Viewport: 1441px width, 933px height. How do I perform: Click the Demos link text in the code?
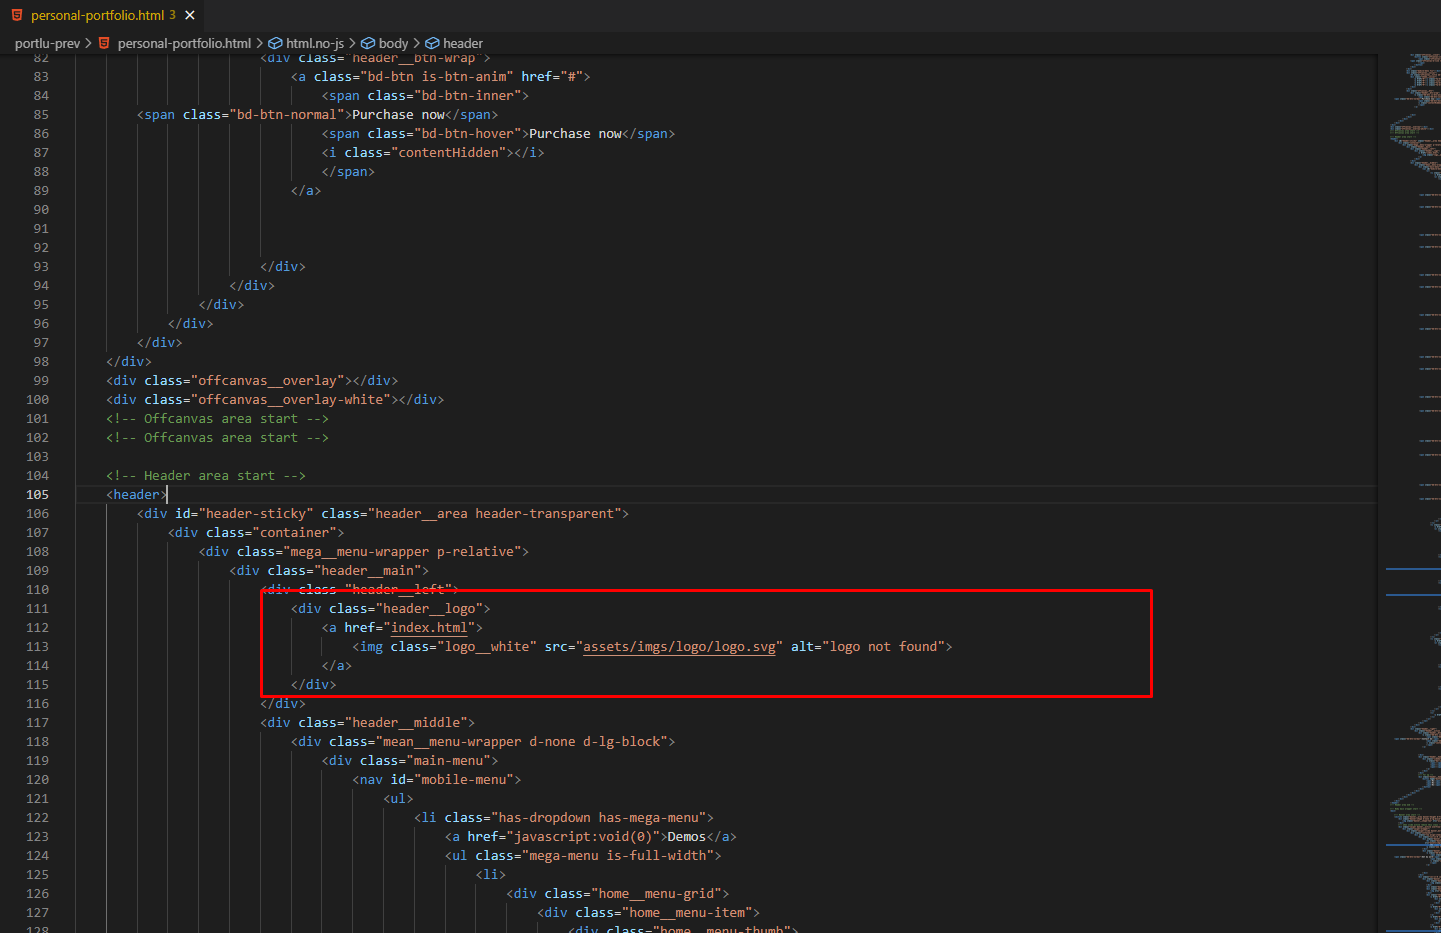point(686,837)
